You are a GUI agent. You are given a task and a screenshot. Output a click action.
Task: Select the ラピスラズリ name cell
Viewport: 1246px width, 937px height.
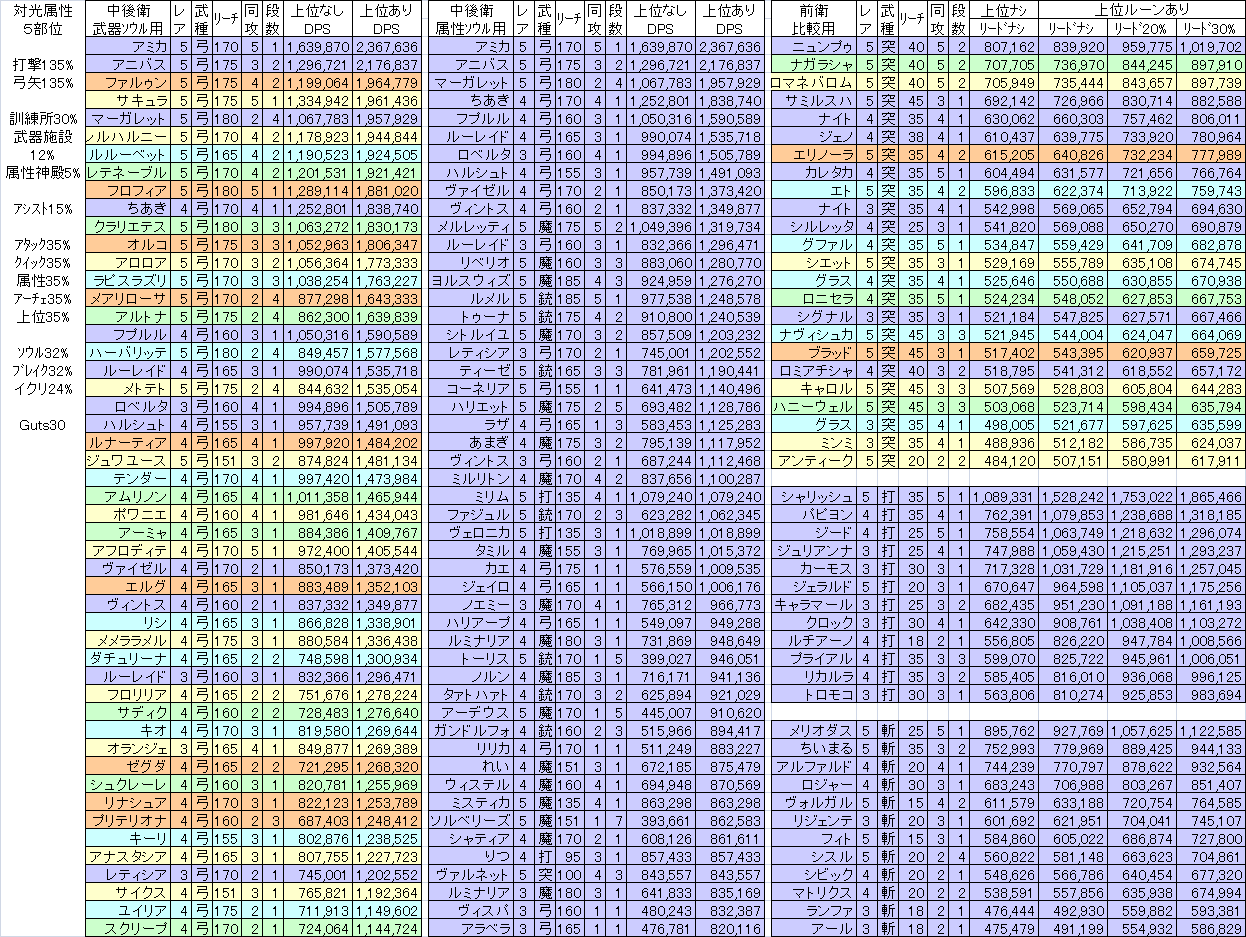pyautogui.click(x=128, y=281)
